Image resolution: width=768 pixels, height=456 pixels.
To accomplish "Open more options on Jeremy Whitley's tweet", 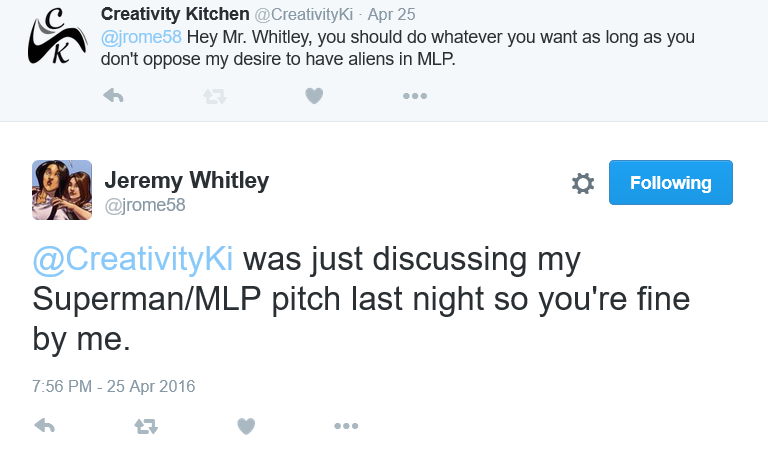I will tap(346, 426).
